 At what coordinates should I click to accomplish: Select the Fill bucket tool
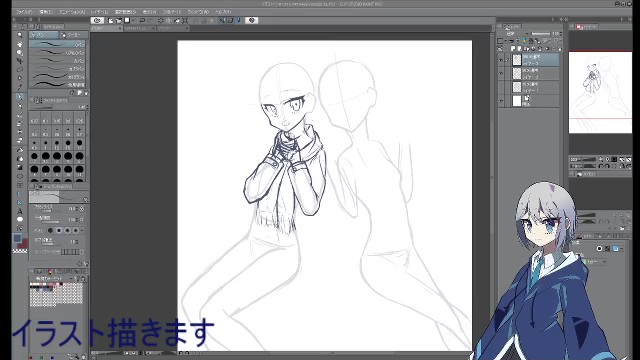[x=20, y=159]
